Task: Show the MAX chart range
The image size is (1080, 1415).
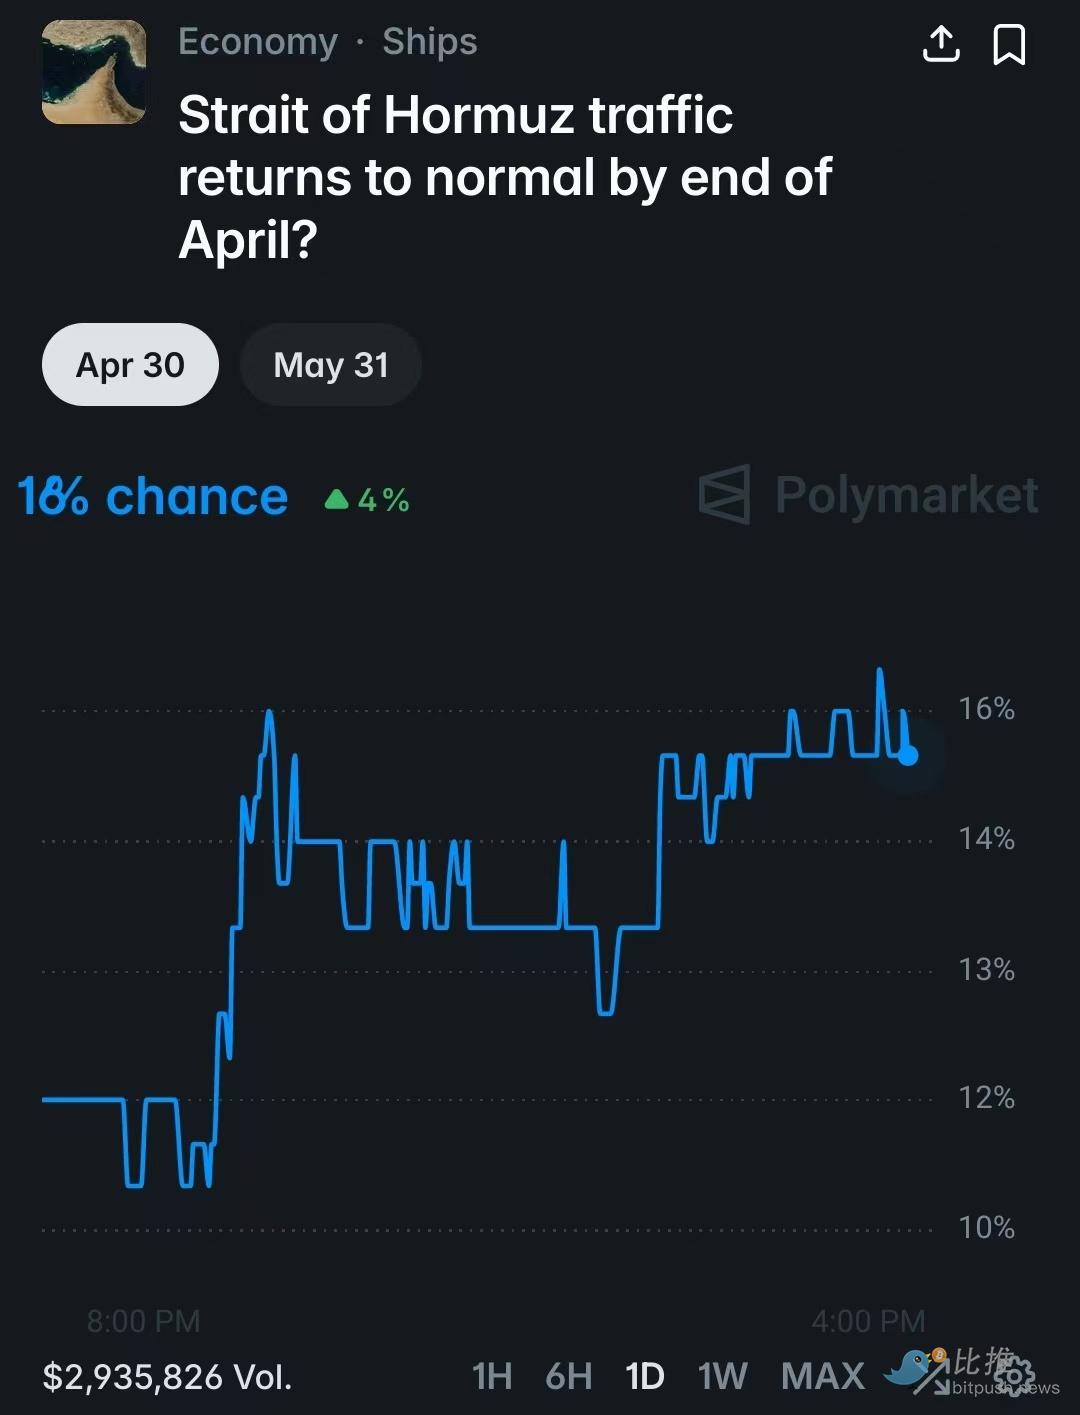Action: click(x=822, y=1377)
